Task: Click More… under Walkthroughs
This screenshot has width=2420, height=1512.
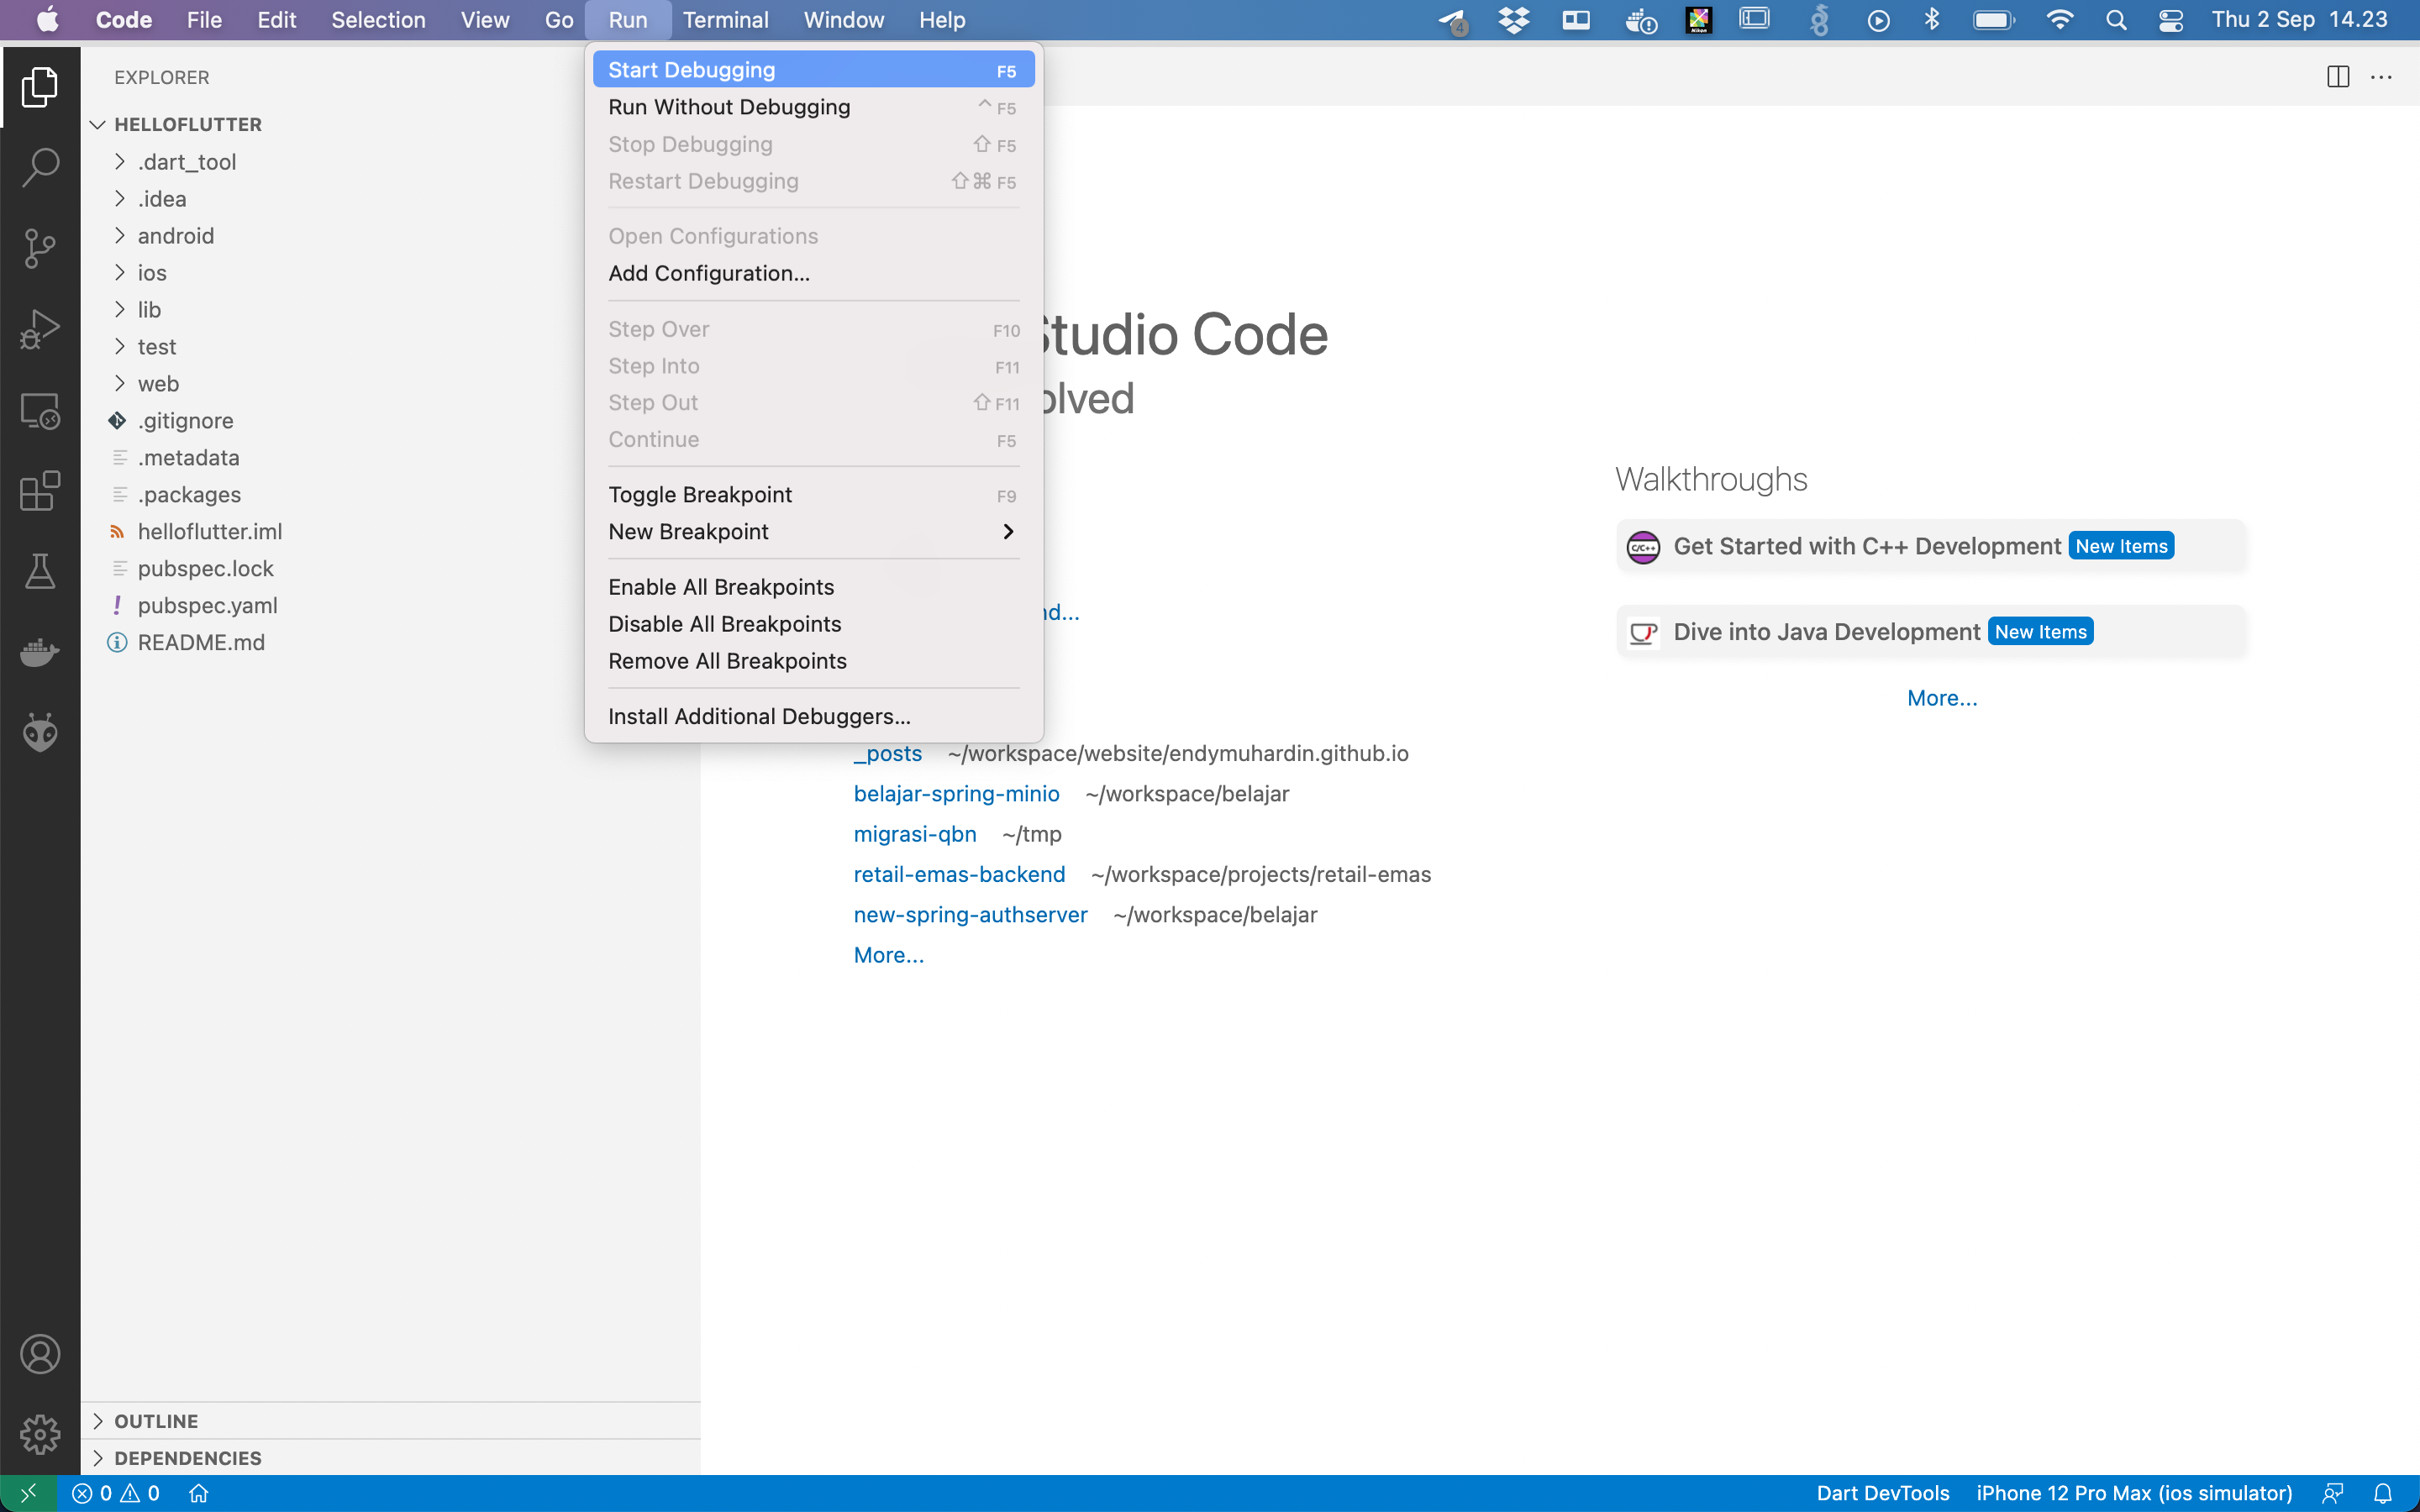Action: coord(1942,698)
